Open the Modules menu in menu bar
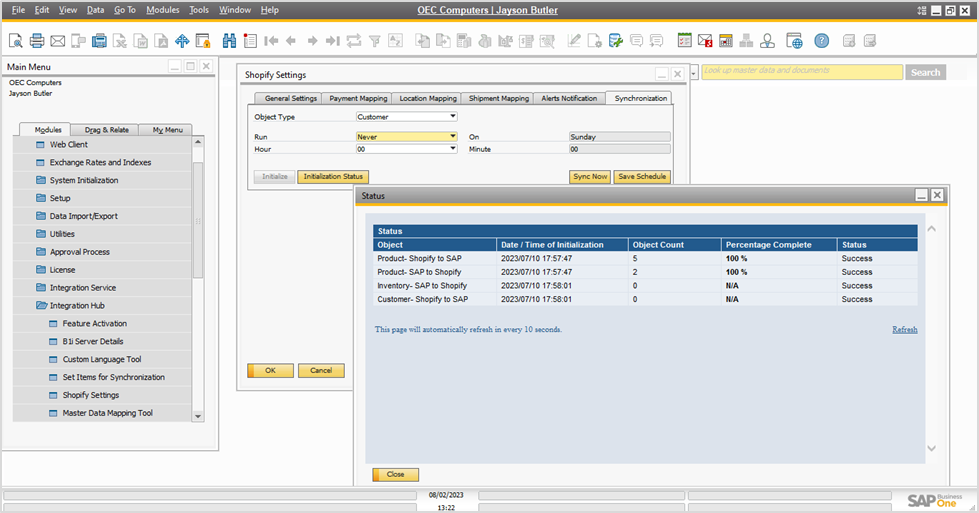The width and height of the screenshot is (979, 513). 162,9
